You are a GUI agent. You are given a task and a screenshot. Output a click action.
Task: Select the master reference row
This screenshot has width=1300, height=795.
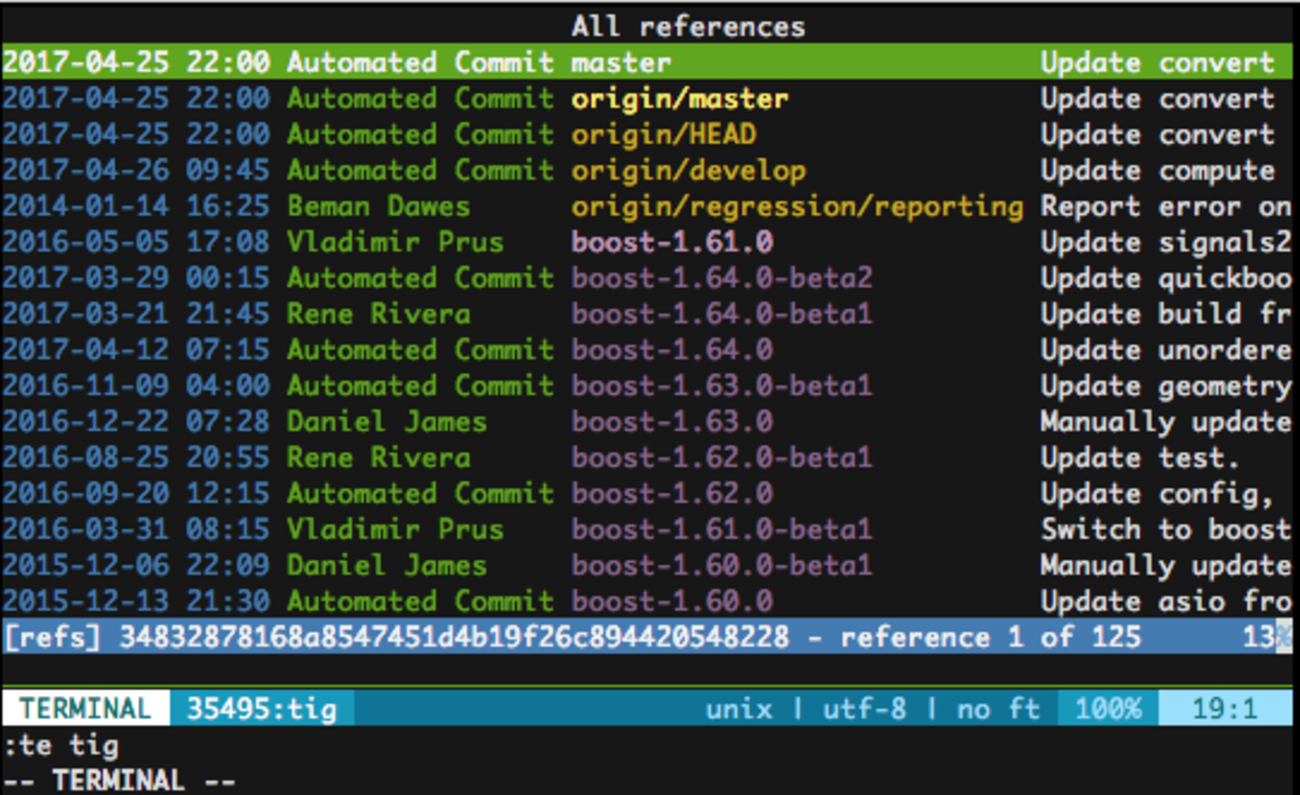(621, 63)
